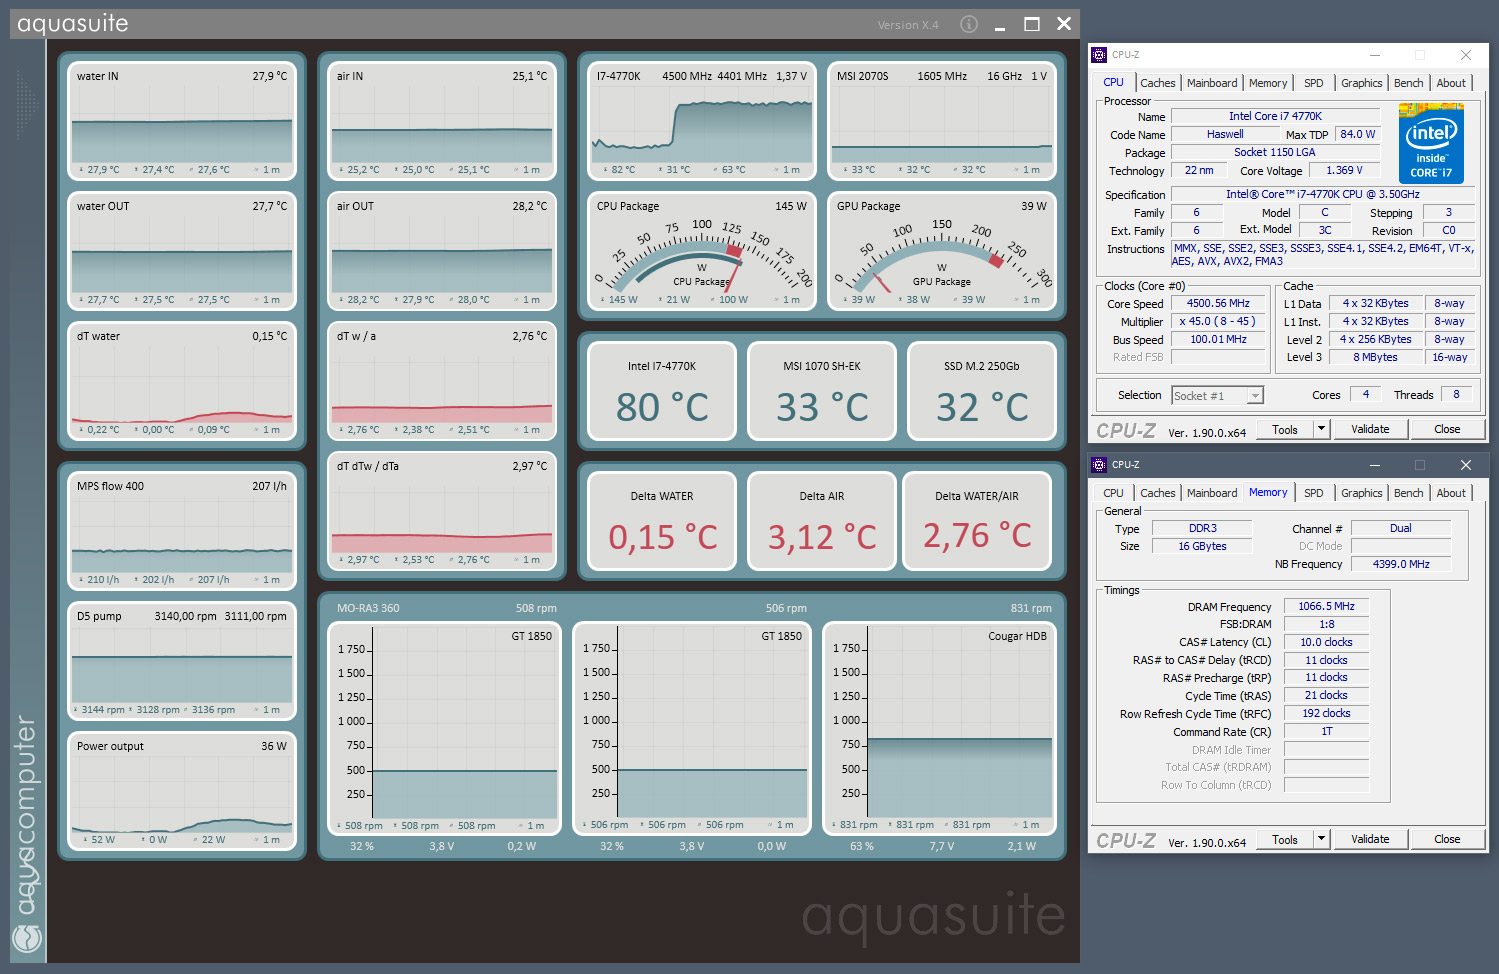
Task: Open Bench tab in CPU-Z processor window
Action: [1409, 83]
